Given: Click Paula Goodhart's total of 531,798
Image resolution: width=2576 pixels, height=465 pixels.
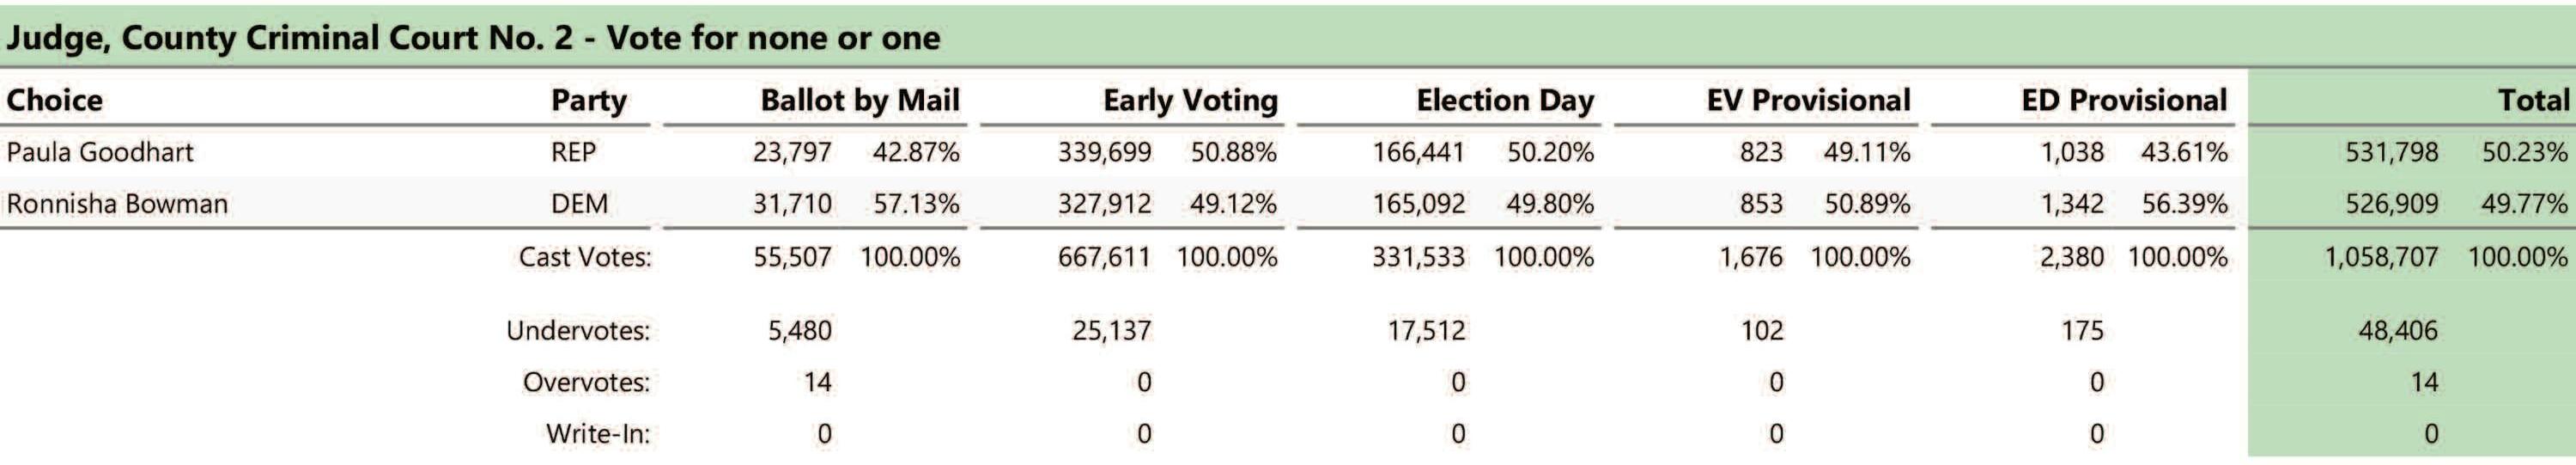Looking at the screenshot, I should (x=2391, y=152).
